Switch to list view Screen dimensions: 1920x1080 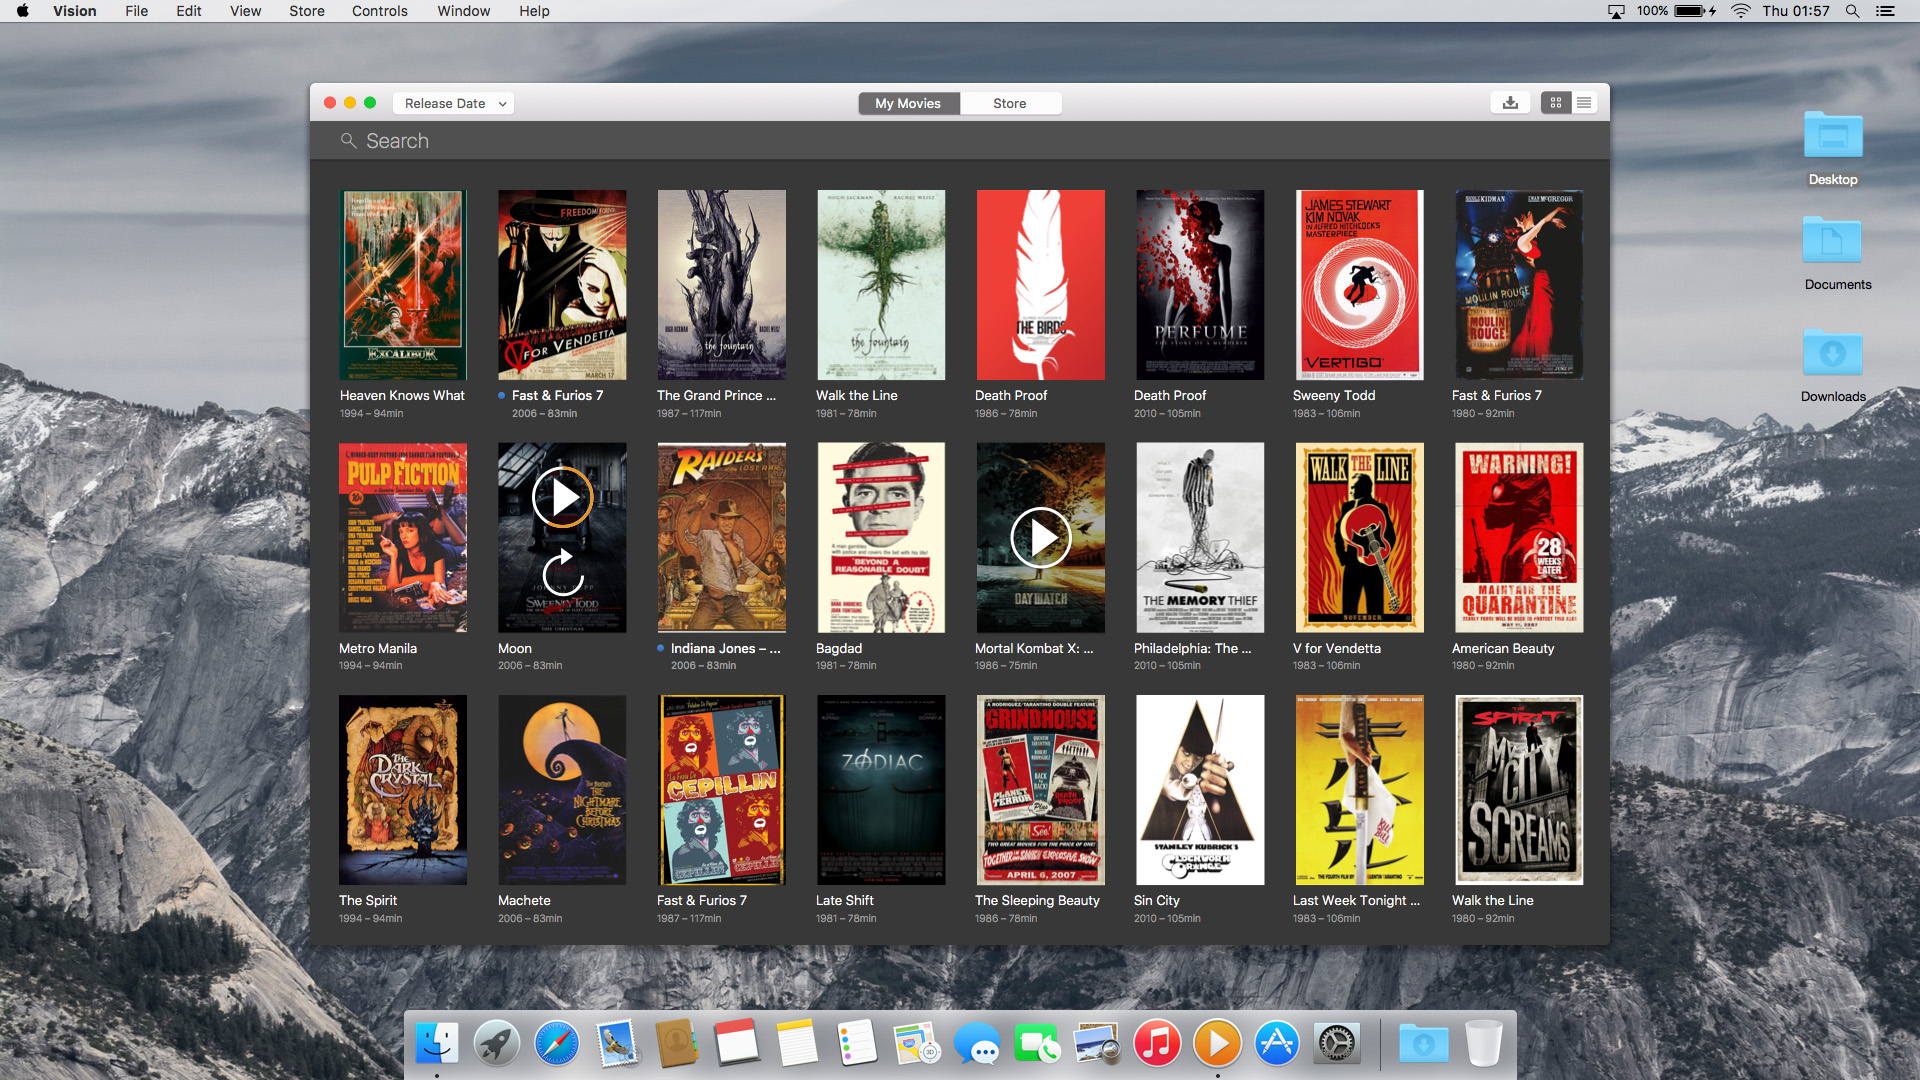[x=1584, y=103]
